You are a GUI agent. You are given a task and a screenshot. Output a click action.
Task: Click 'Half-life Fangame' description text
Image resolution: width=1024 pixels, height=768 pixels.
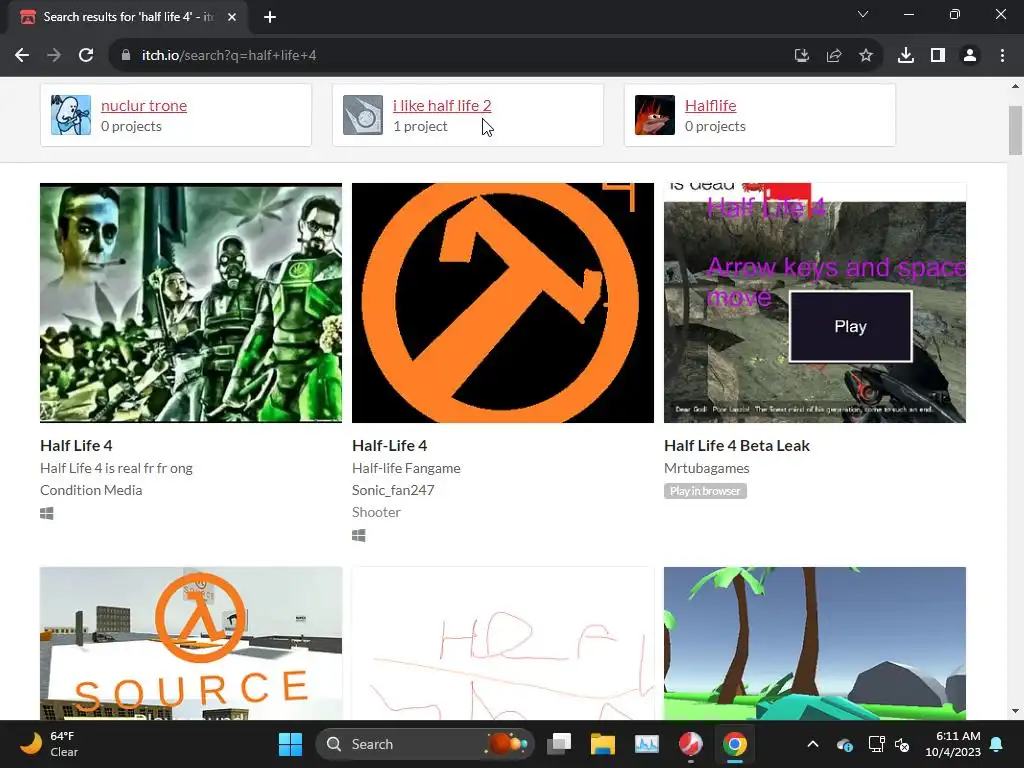[406, 468]
